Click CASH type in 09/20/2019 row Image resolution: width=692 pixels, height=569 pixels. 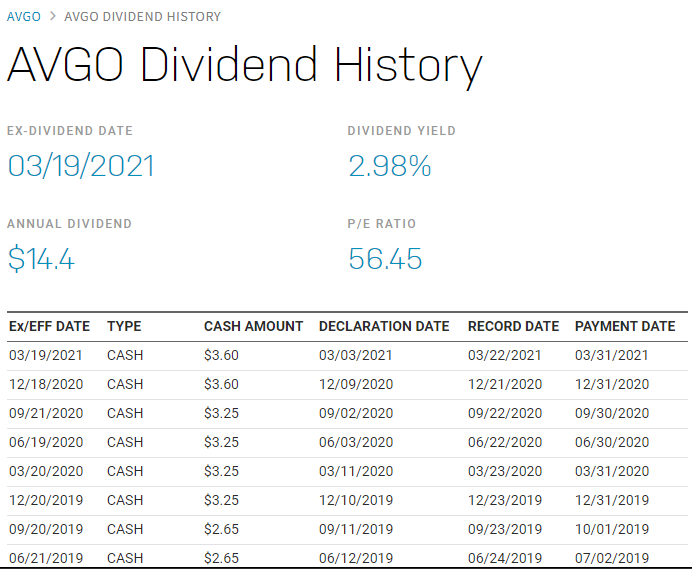click(125, 529)
